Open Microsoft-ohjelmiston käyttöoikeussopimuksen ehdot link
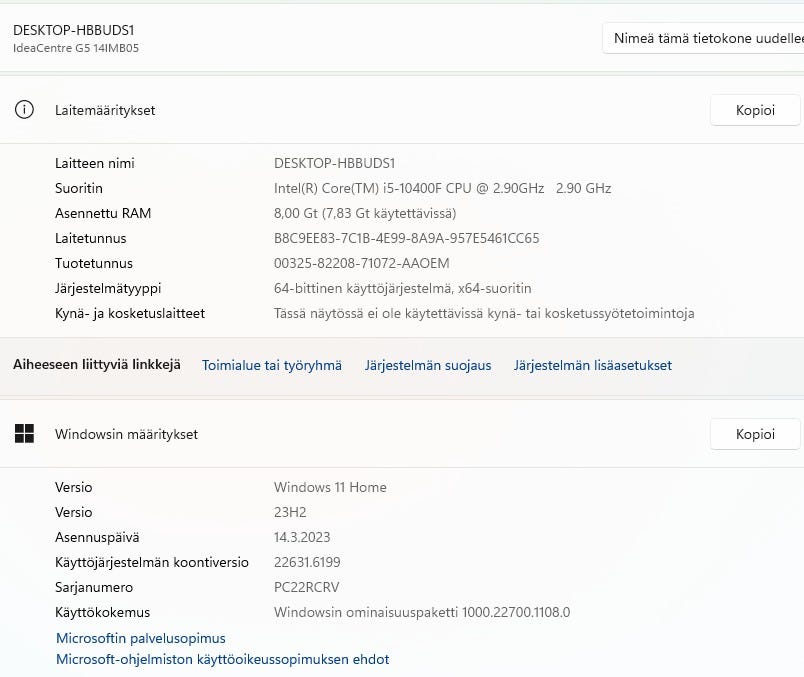Screen dimensions: 804x677 click(x=222, y=659)
